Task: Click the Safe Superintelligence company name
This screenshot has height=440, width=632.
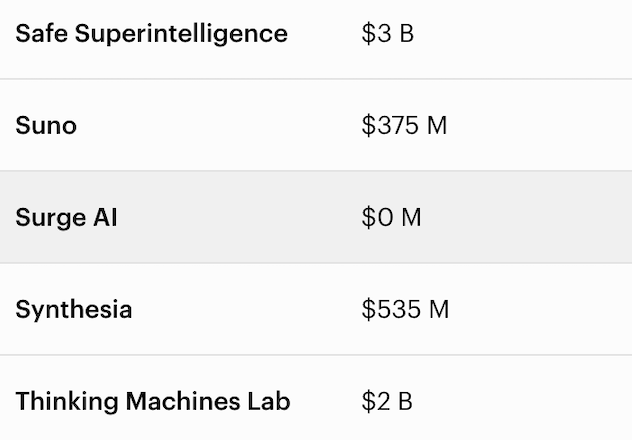Action: 151,34
